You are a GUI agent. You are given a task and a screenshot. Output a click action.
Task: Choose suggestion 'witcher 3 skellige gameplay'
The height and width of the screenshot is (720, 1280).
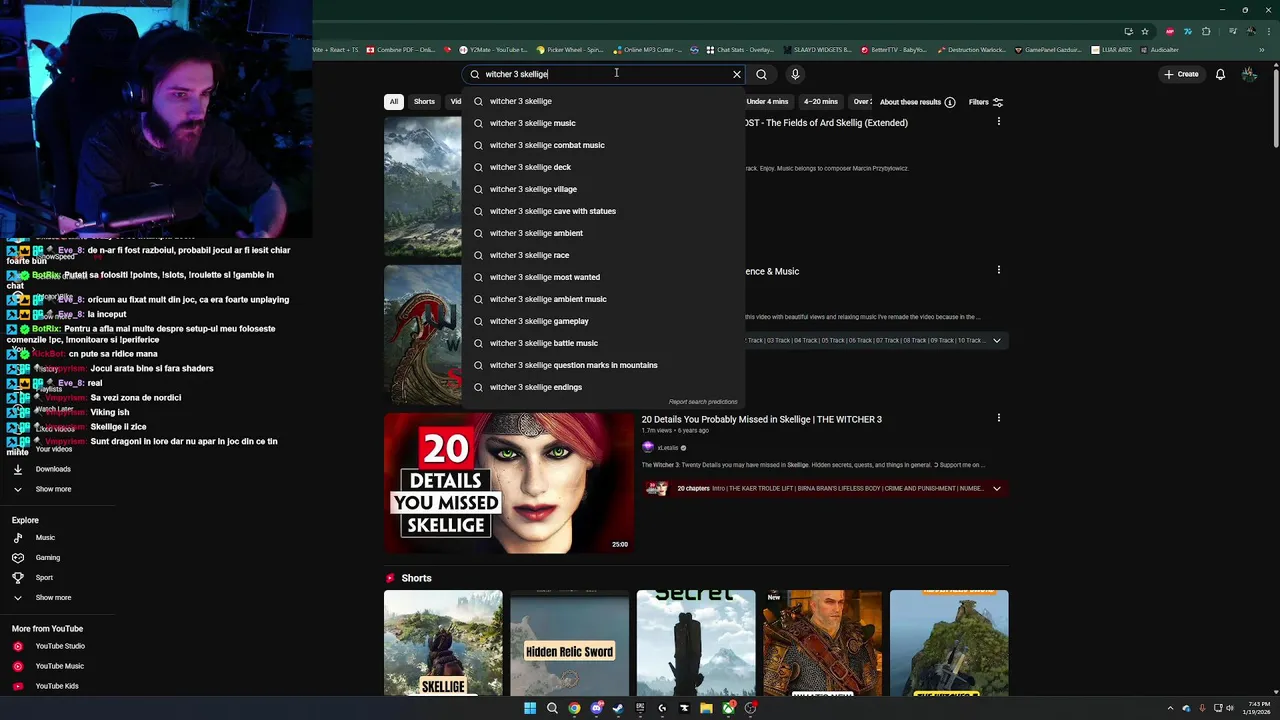(603, 321)
